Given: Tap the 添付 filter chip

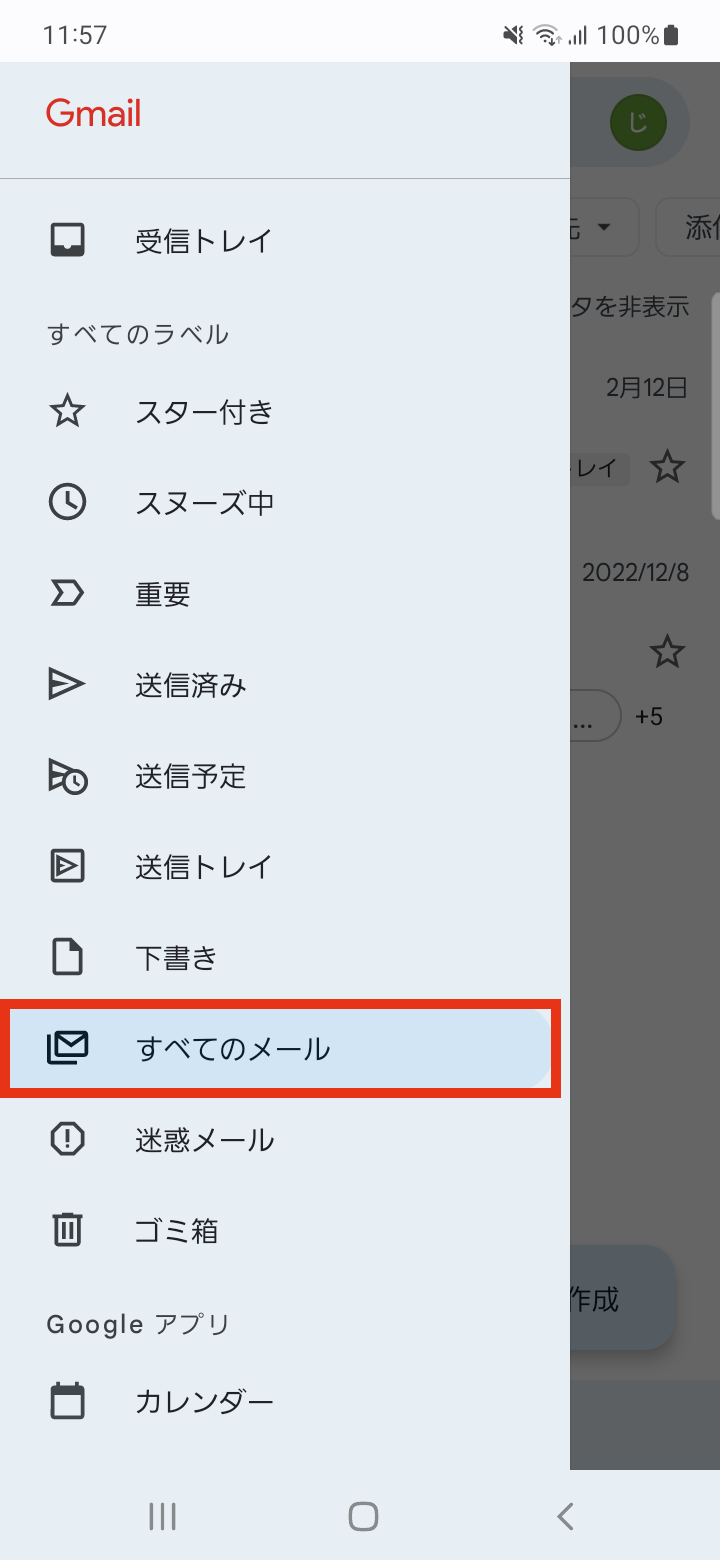Looking at the screenshot, I should [688, 227].
